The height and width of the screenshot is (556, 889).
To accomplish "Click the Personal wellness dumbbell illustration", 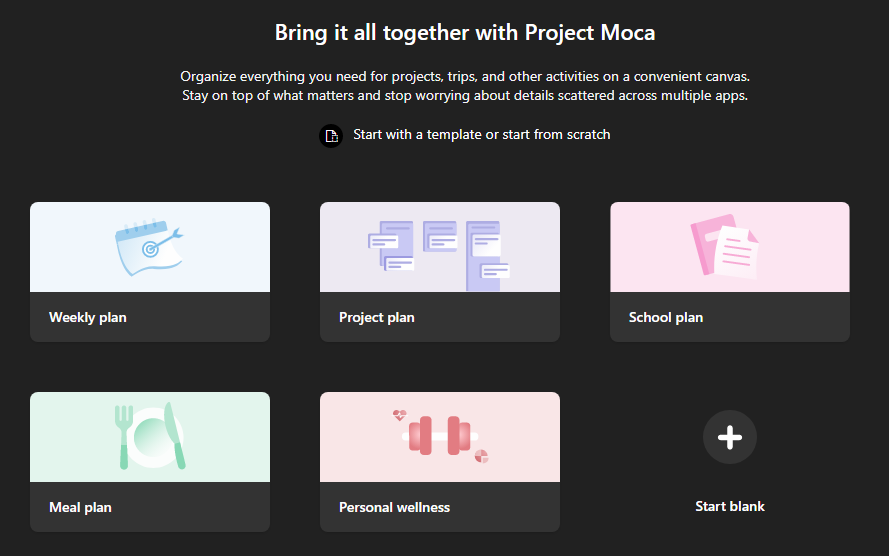I will tap(439, 437).
